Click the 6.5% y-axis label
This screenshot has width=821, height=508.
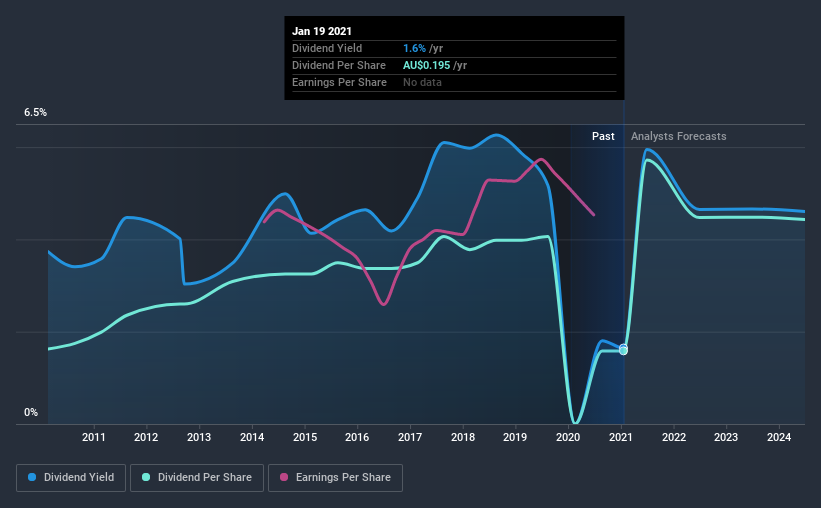coord(35,113)
